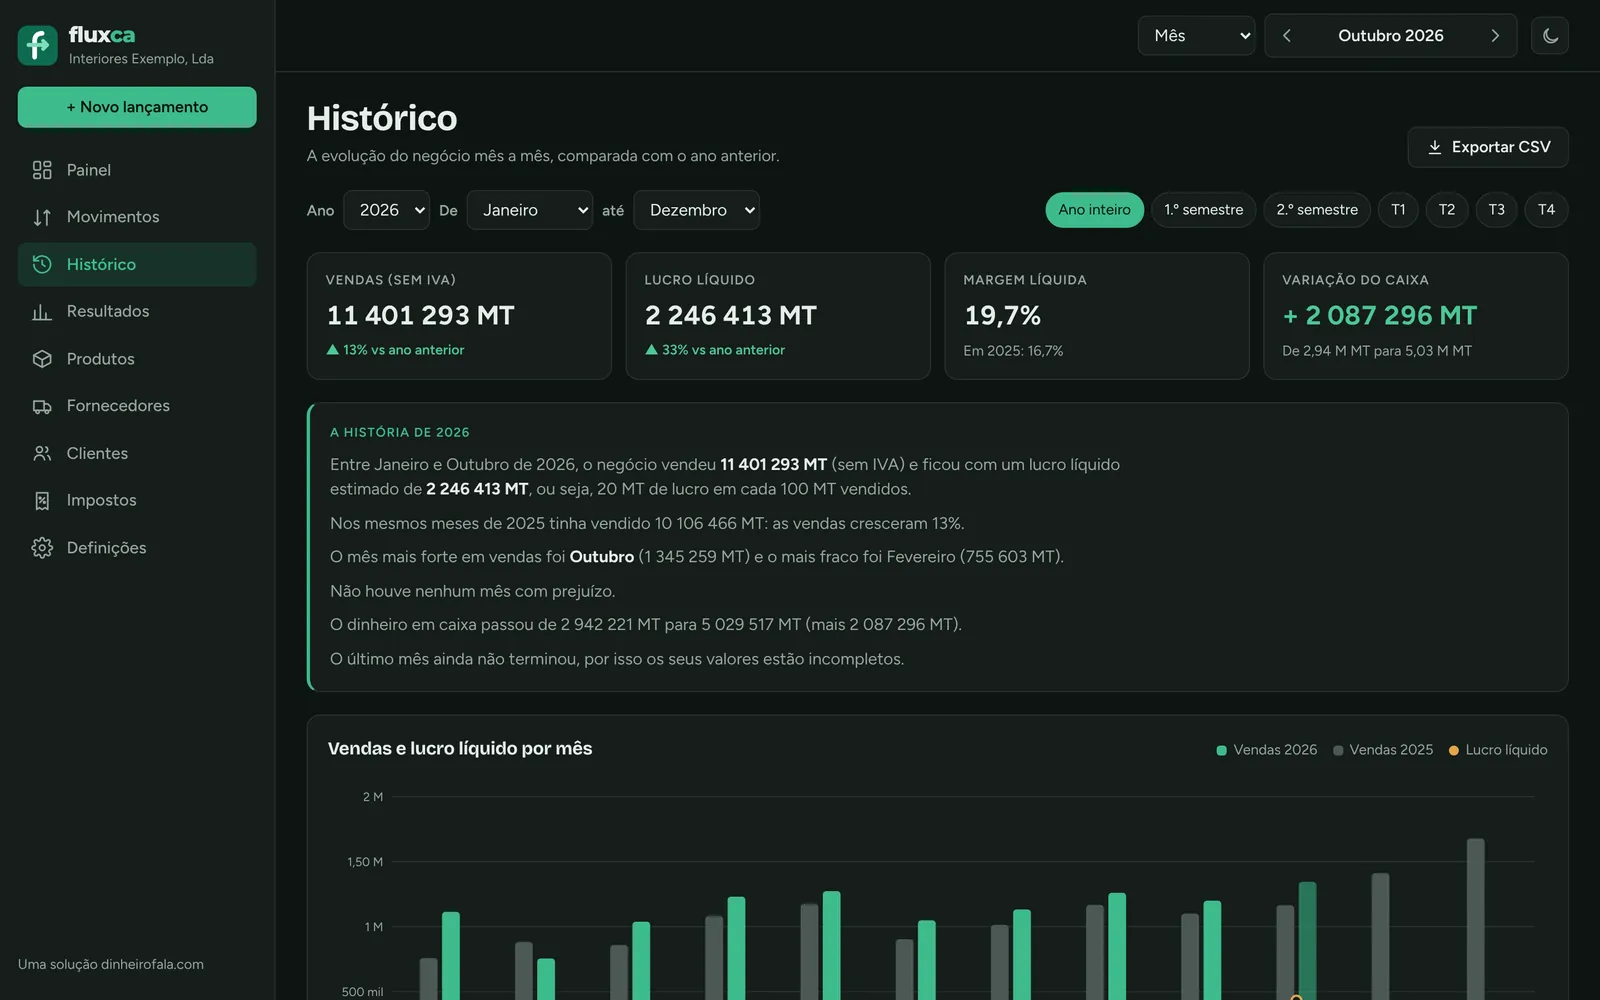The width and height of the screenshot is (1600, 1000).
Task: Open the Dezembro end month dropdown
Action: click(x=696, y=210)
